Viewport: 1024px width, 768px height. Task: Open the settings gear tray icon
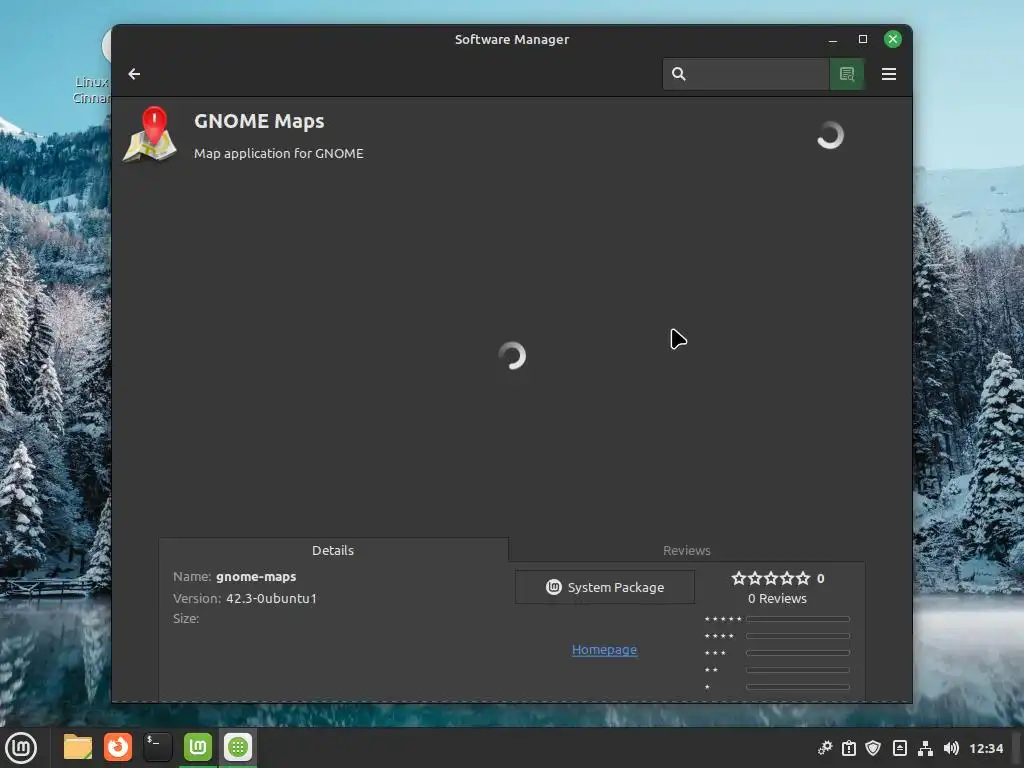825,748
